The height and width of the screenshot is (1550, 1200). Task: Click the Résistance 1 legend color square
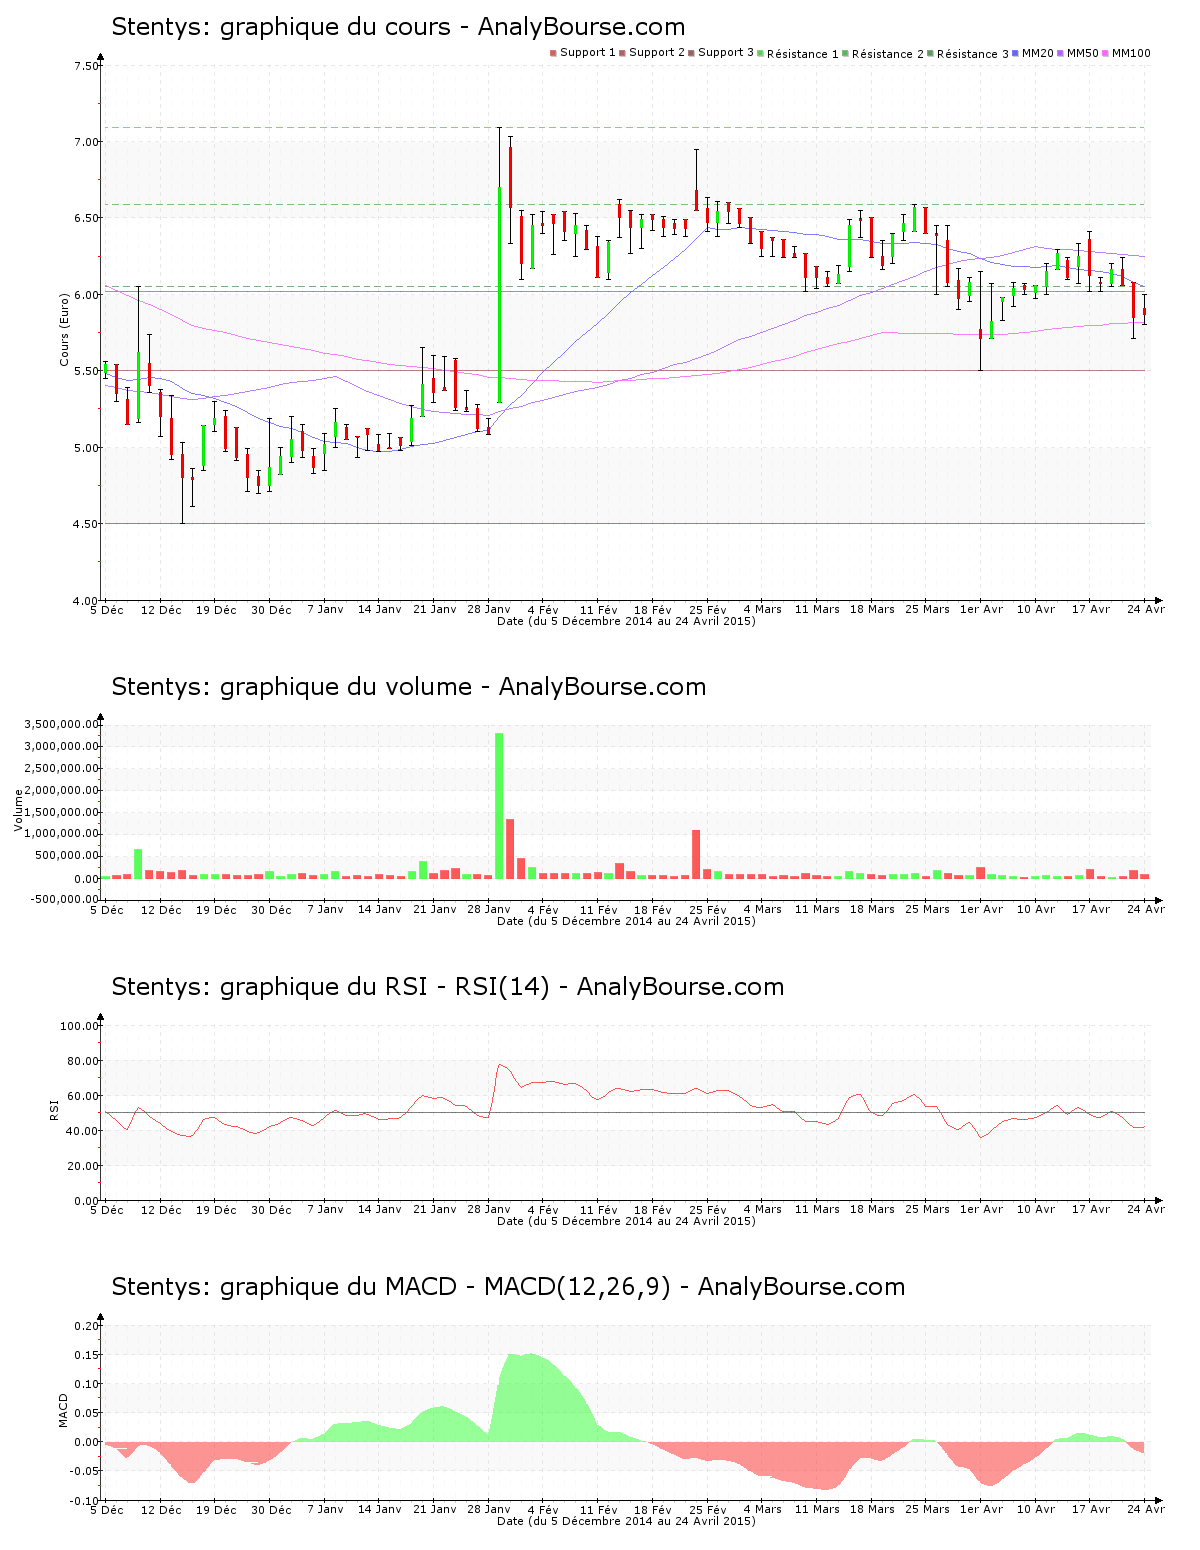(761, 53)
